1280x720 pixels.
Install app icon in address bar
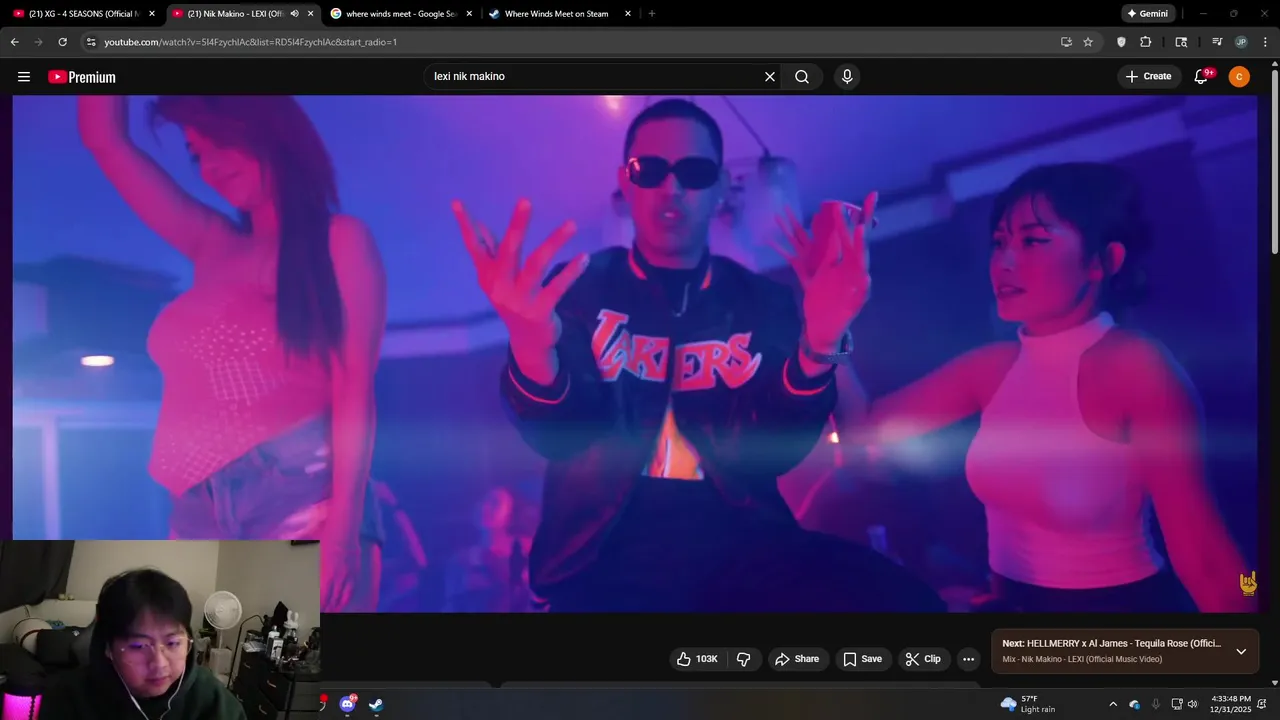1066,42
